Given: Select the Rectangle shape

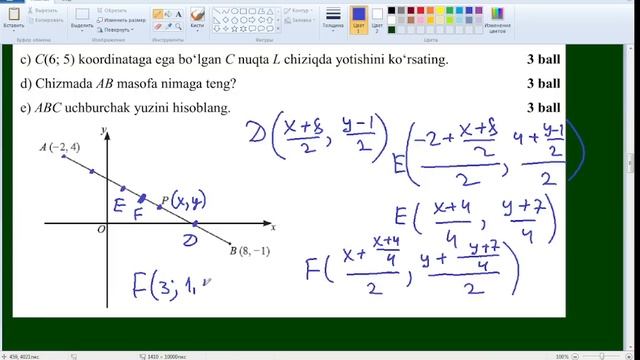Looking at the screenshot, I should click(x=244, y=11).
